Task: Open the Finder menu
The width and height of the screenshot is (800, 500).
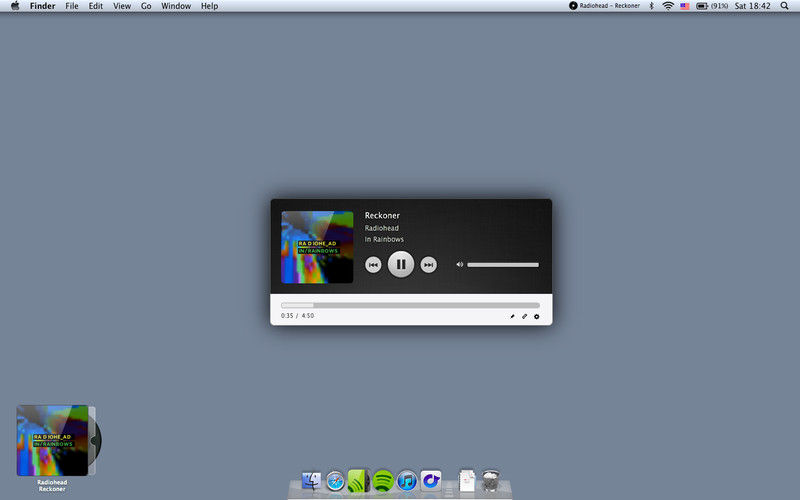Action: coord(42,6)
